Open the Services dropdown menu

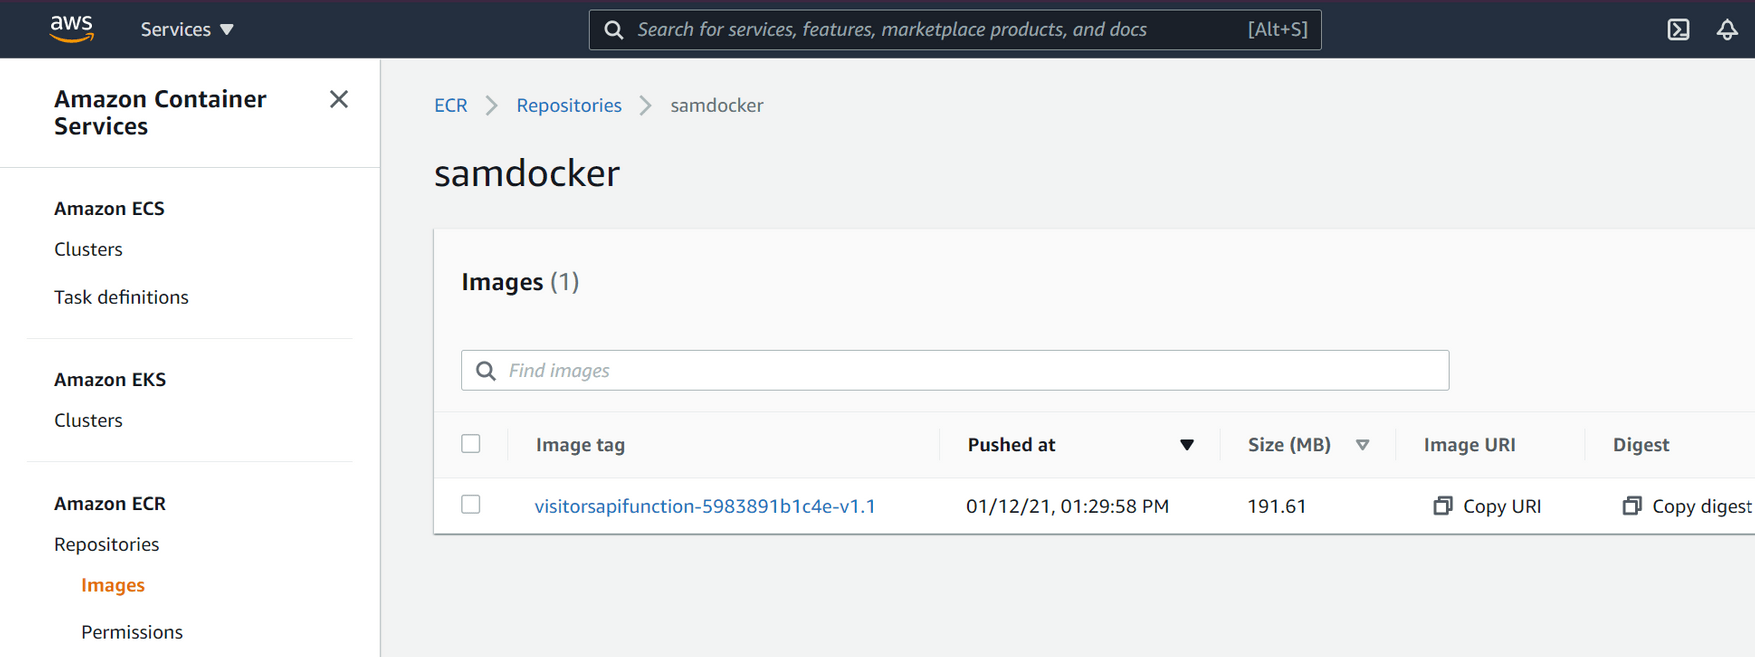[x=187, y=30]
